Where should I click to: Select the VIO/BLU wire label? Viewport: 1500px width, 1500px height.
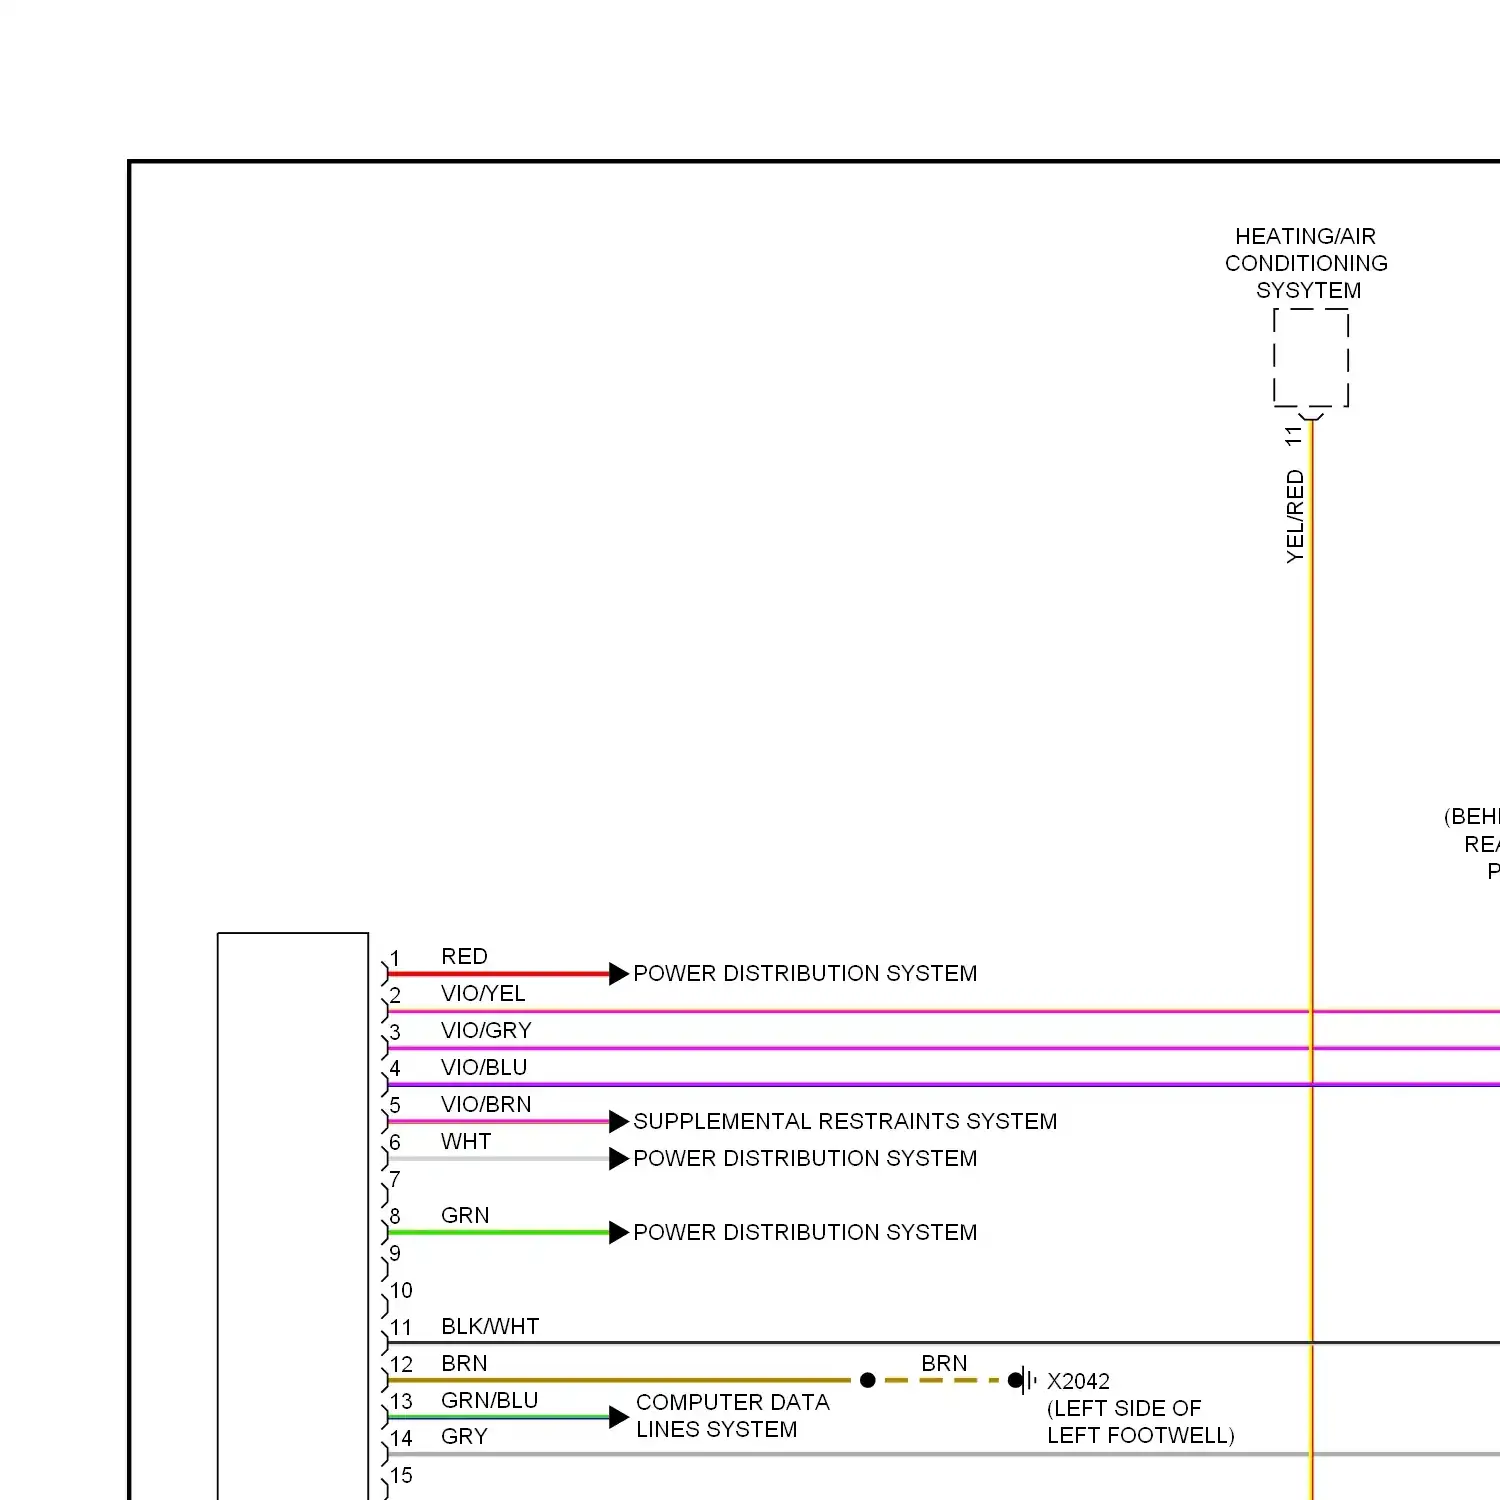pos(484,1067)
